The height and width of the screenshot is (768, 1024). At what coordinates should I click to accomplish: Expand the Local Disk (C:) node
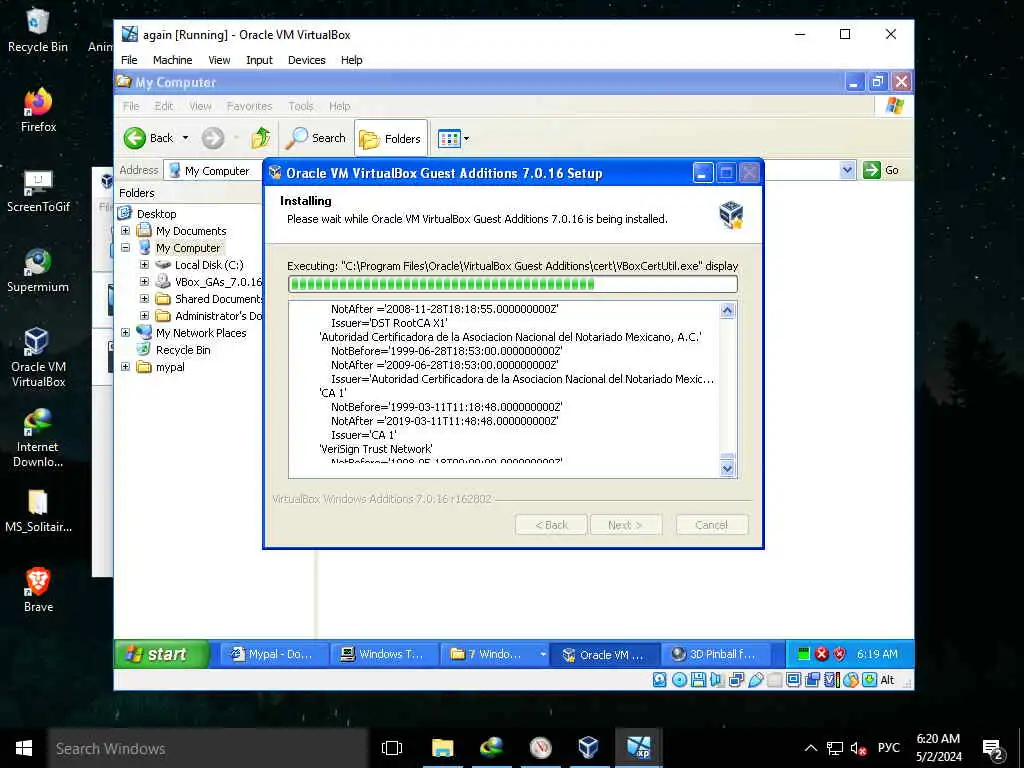click(144, 264)
